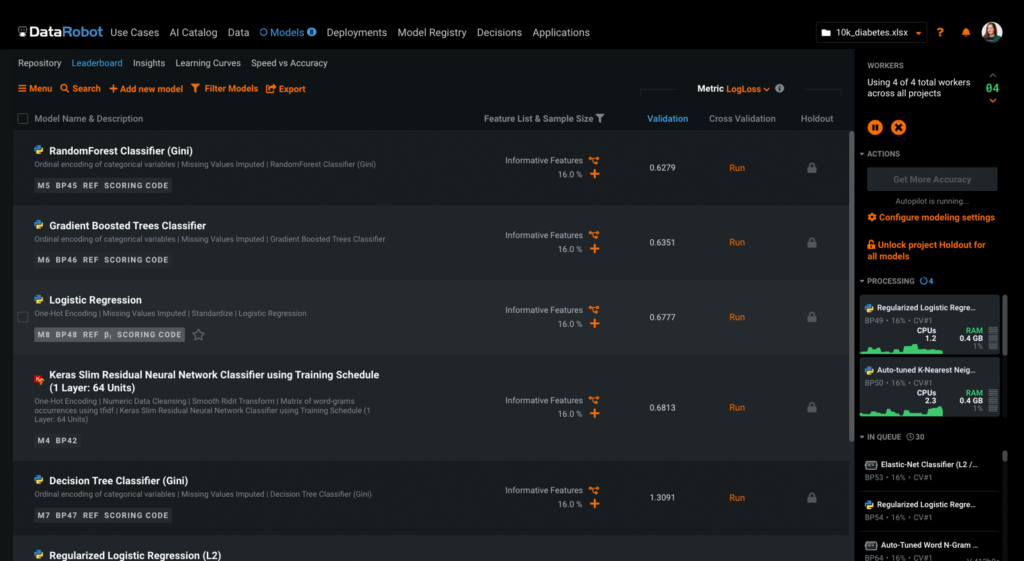The image size is (1024, 561).
Task: Open the Regularized Logistic Regression BP49 processing job
Action: (x=929, y=324)
